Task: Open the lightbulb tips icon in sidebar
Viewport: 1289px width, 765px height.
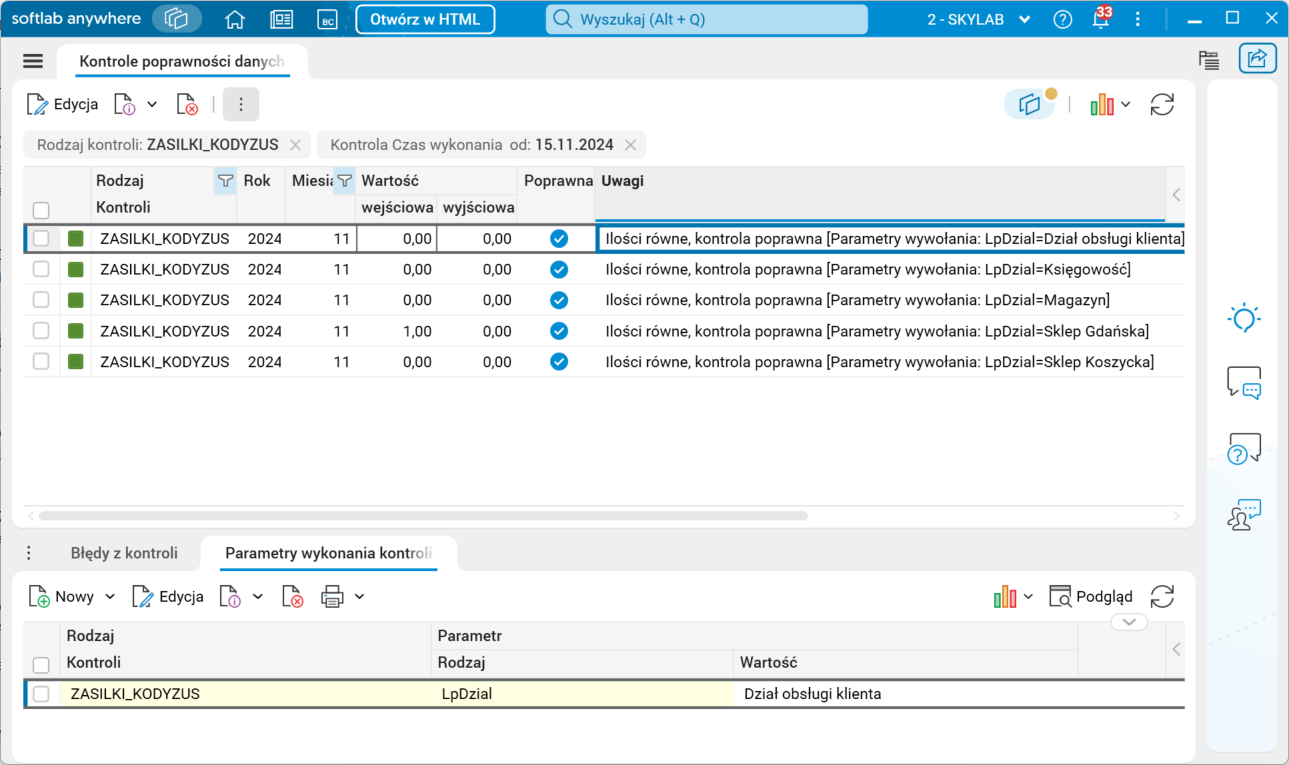Action: [x=1244, y=319]
